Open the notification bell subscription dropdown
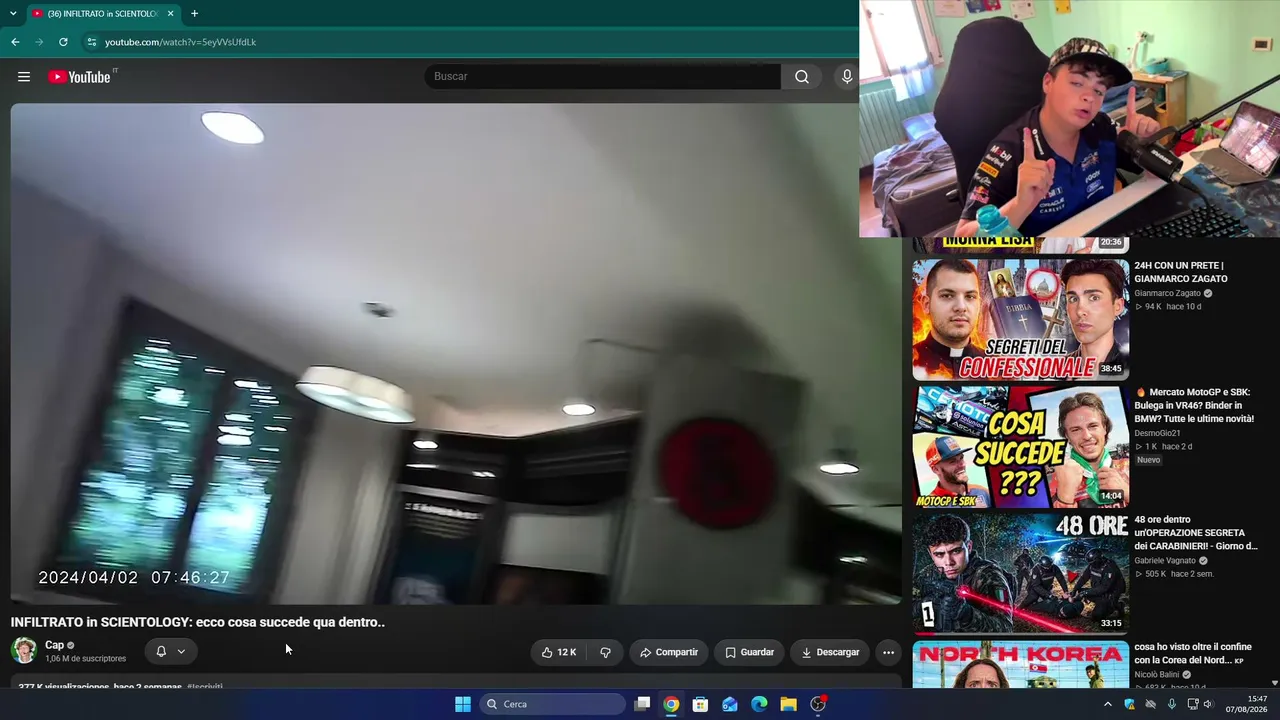Viewport: 1280px width, 720px height. tap(170, 651)
